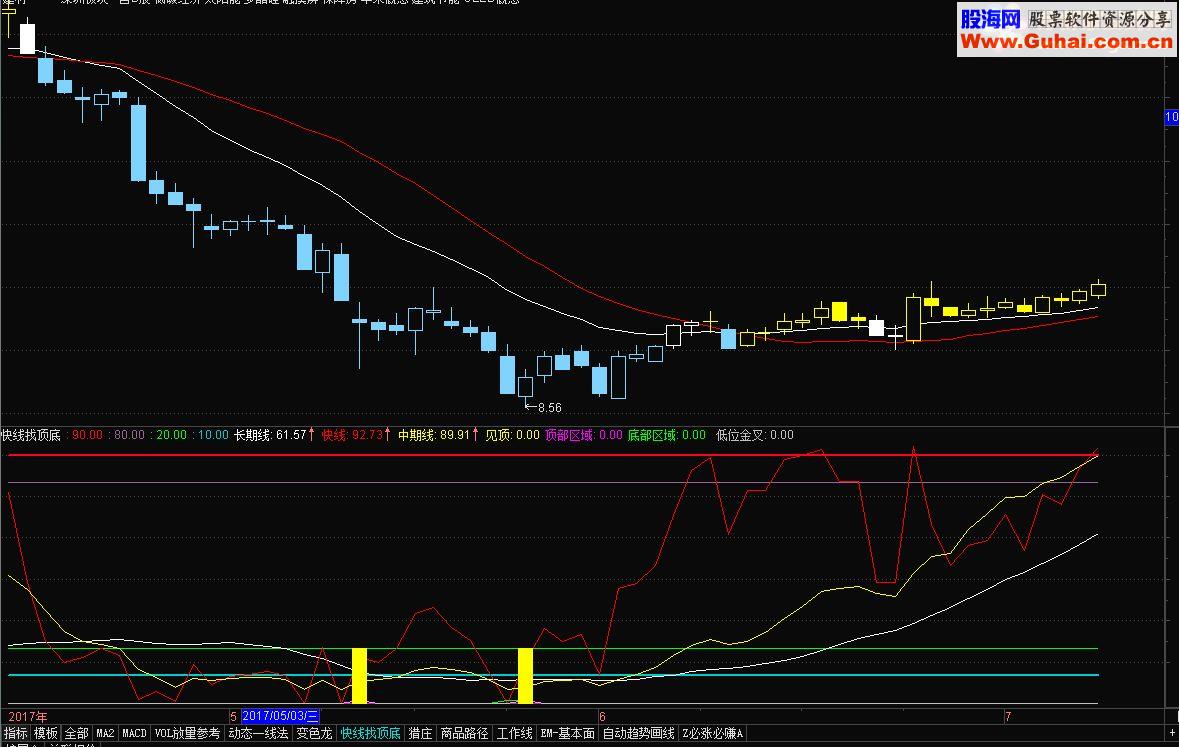Open the 指标 tab
Image resolution: width=1179 pixels, height=747 pixels.
pos(15,733)
